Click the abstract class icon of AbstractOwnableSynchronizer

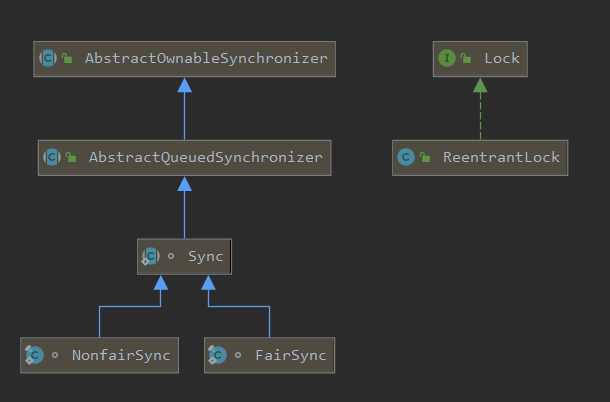click(47, 59)
